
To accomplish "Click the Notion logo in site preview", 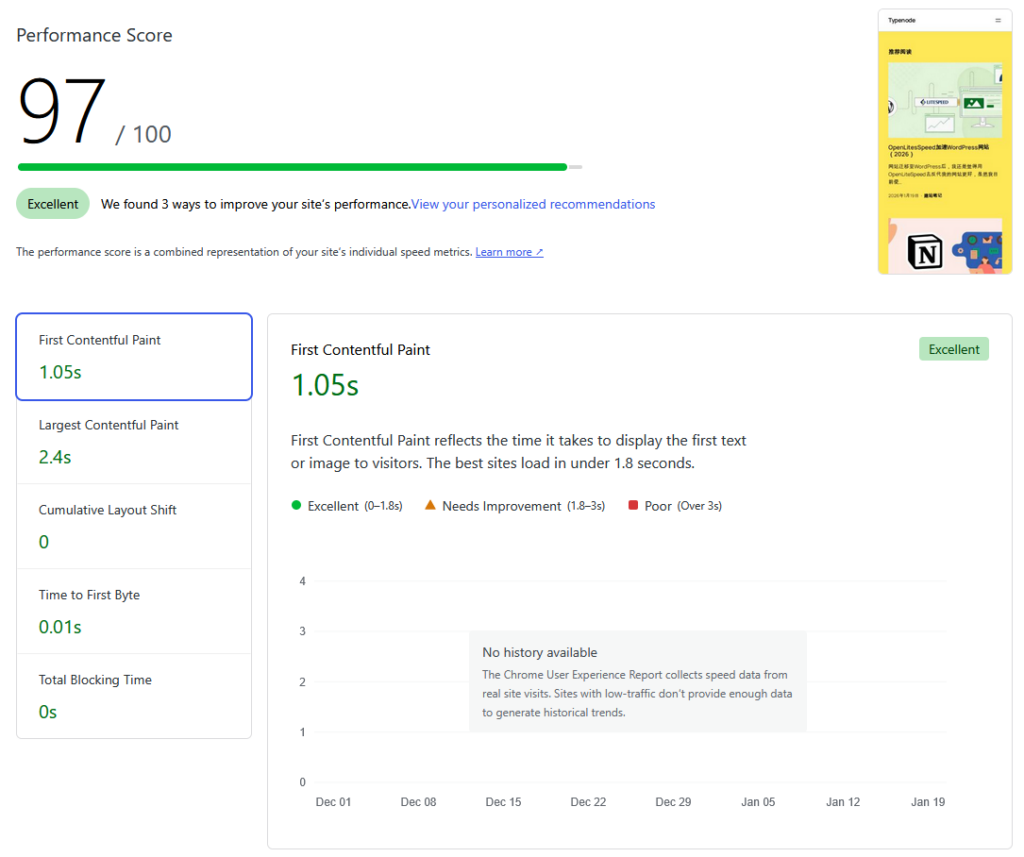I will [925, 253].
